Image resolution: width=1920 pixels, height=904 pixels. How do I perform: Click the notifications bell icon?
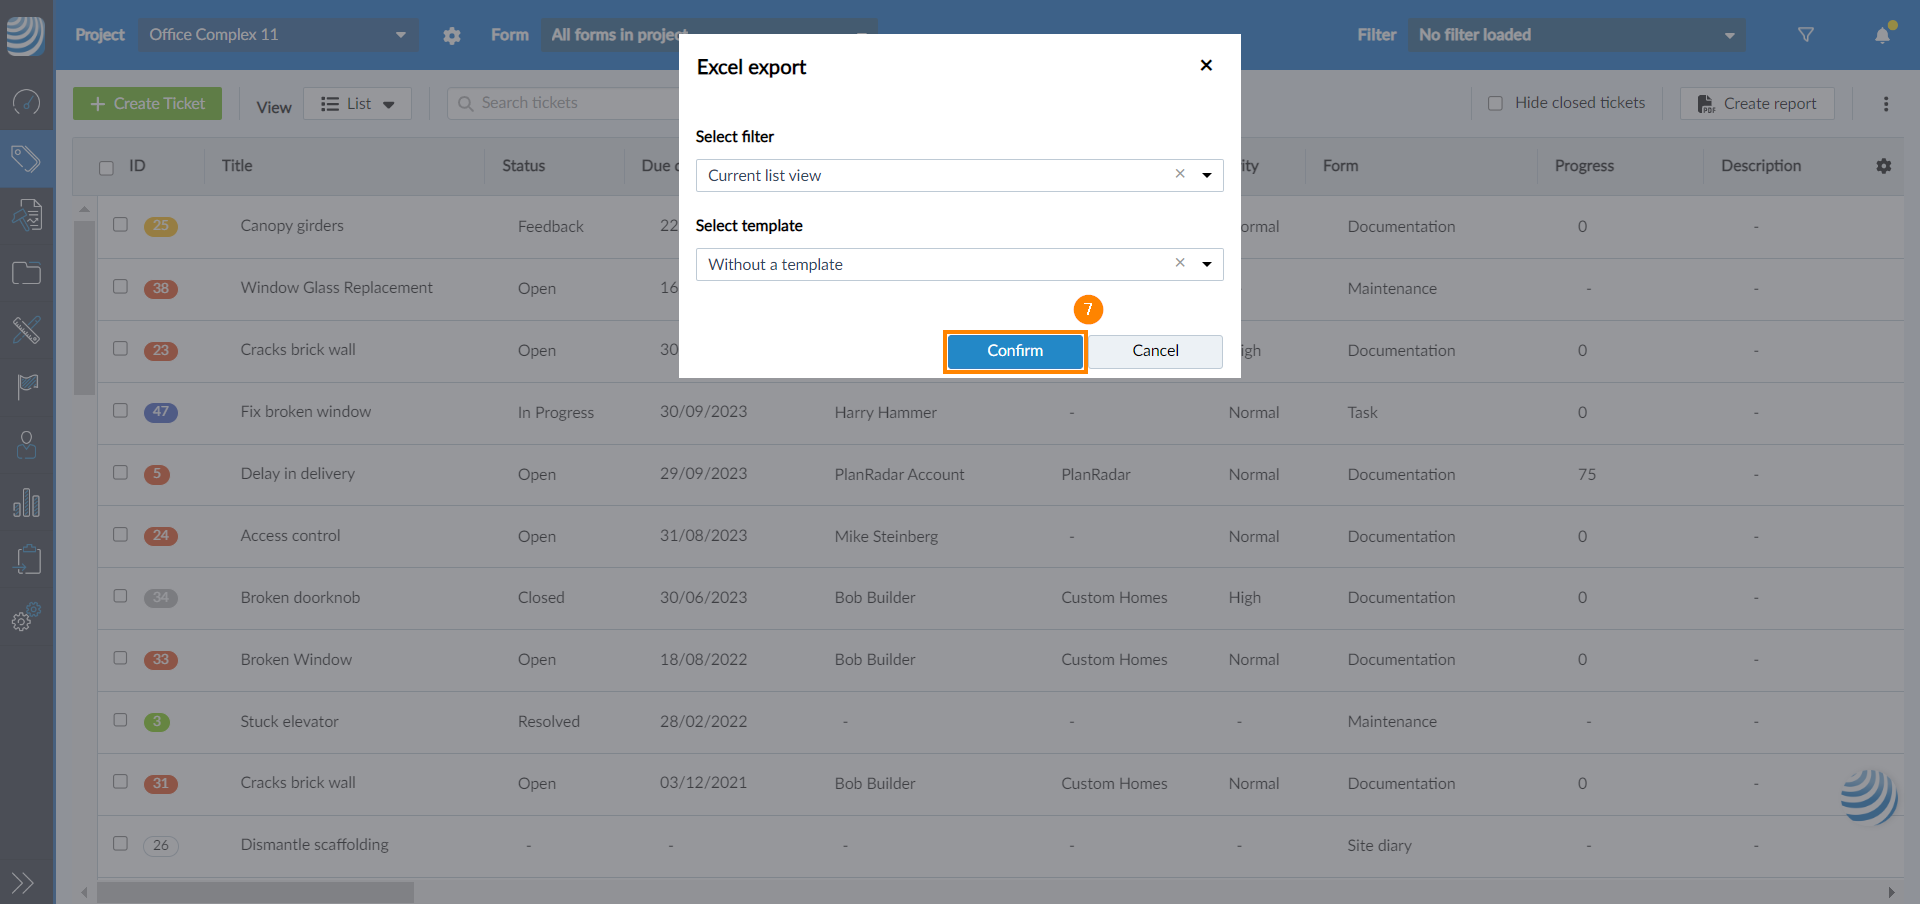tap(1882, 35)
